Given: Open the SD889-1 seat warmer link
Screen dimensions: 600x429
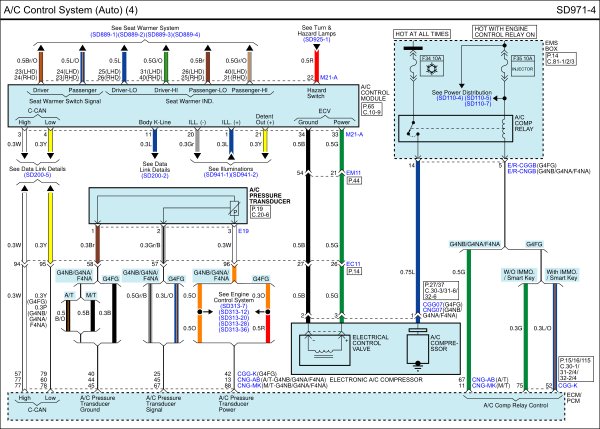Looking at the screenshot, I should (104, 34).
